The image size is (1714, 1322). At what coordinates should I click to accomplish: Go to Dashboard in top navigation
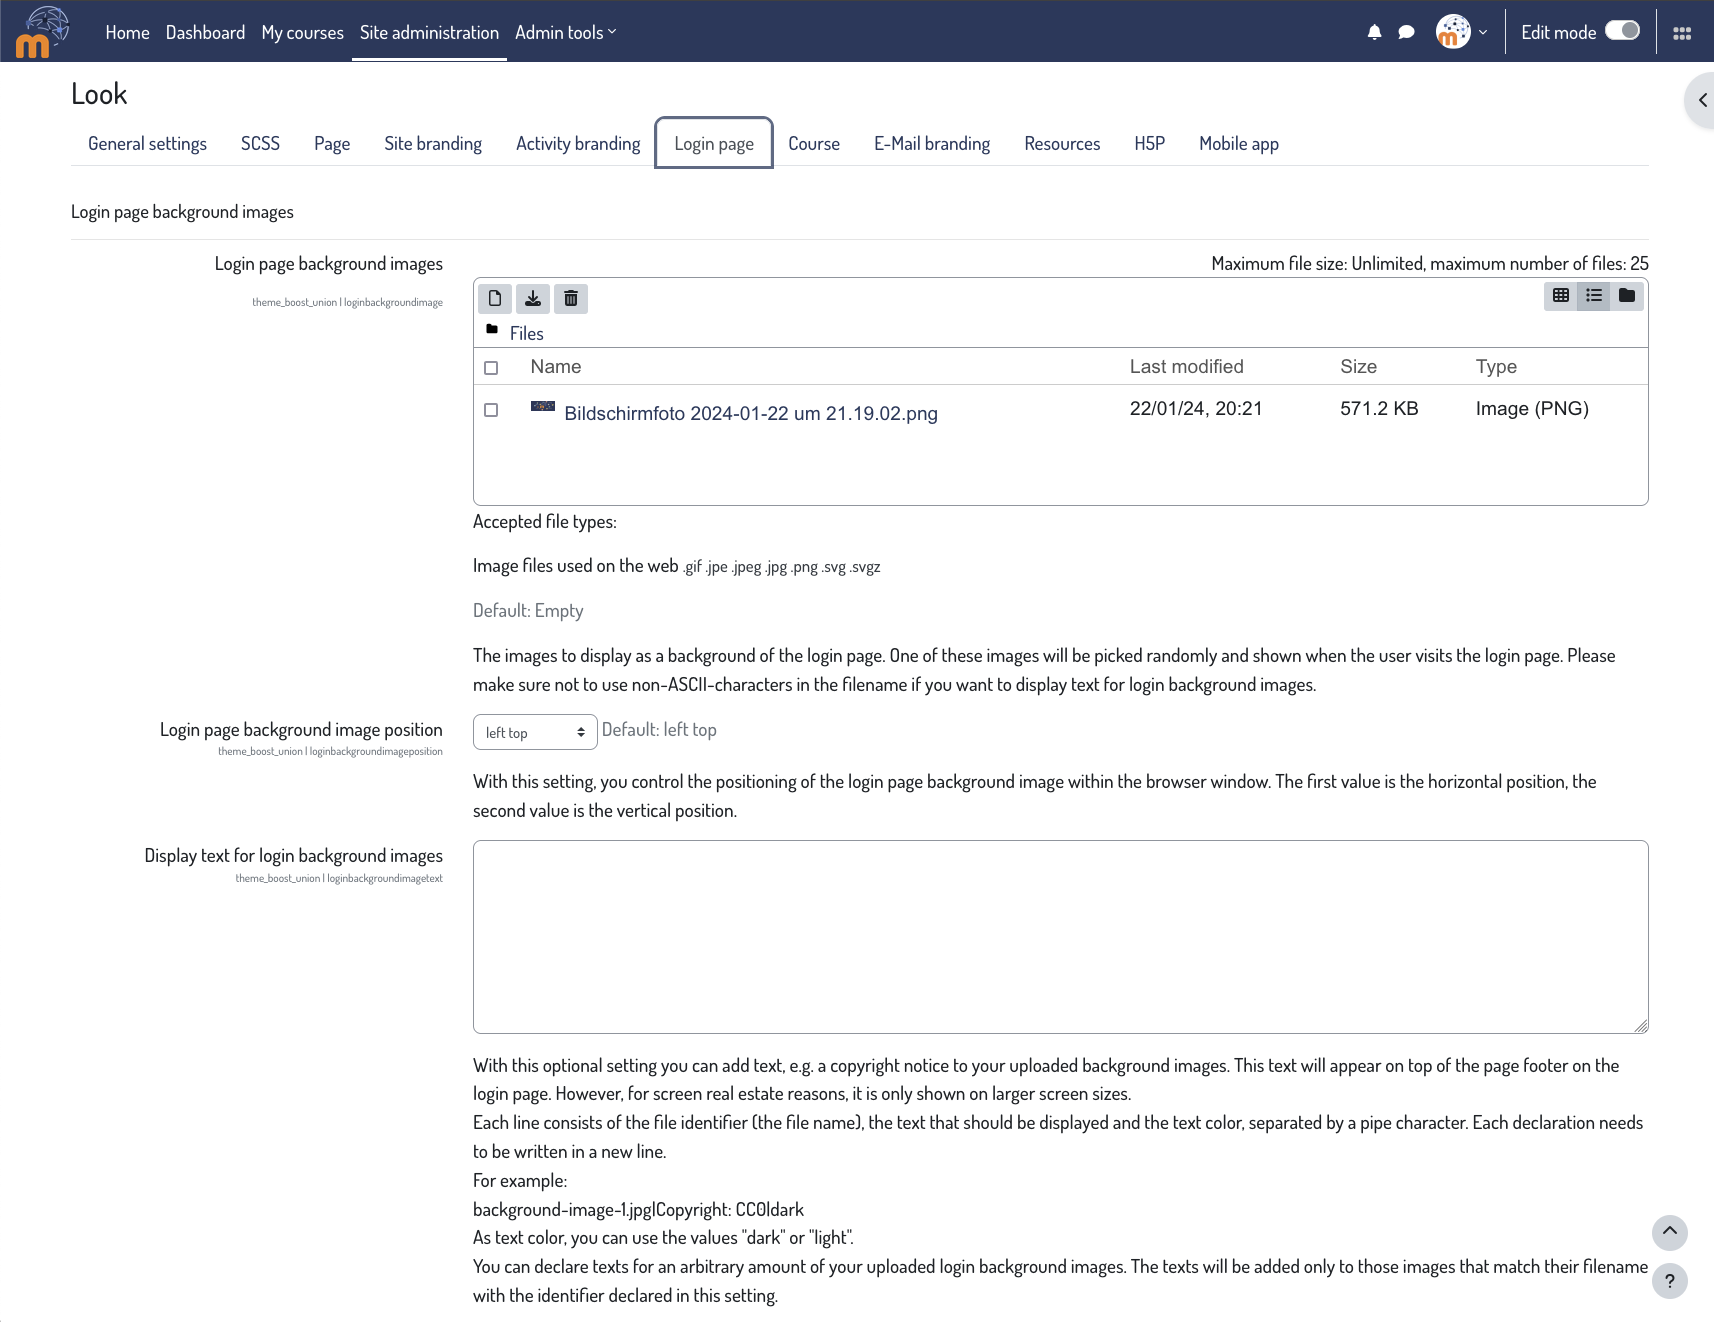point(205,32)
